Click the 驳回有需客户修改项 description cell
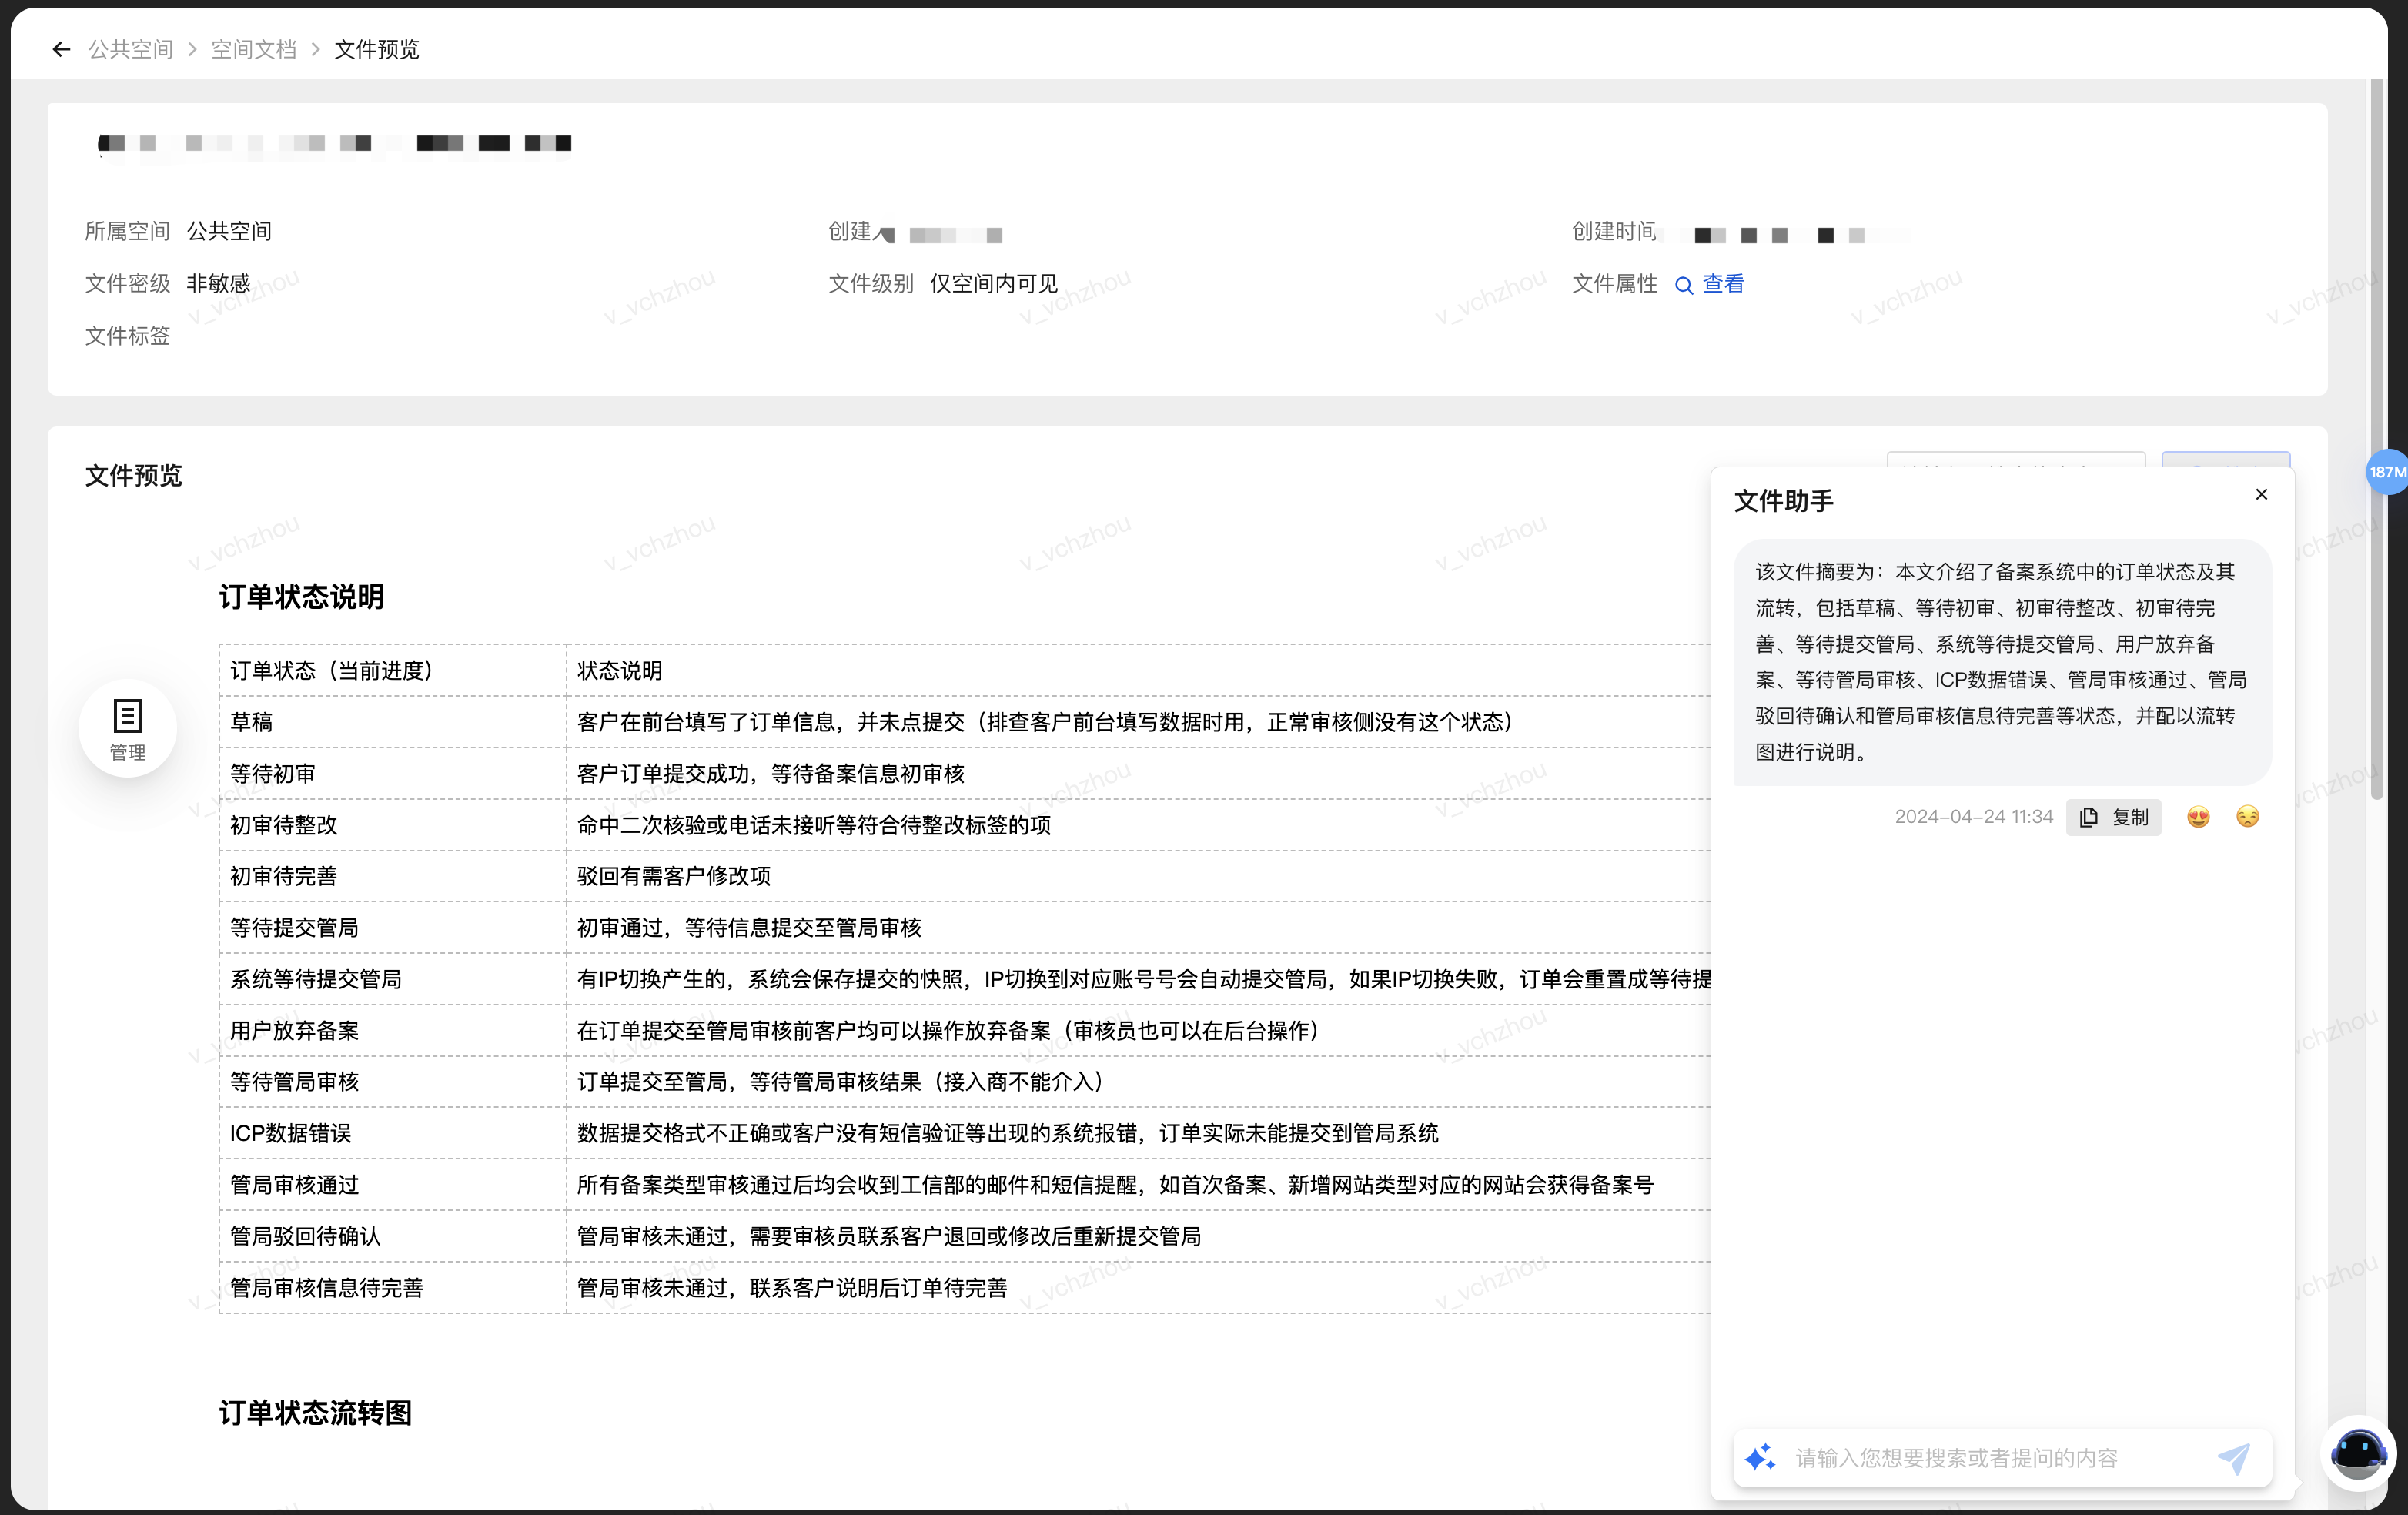This screenshot has width=2408, height=1515. [1138, 876]
